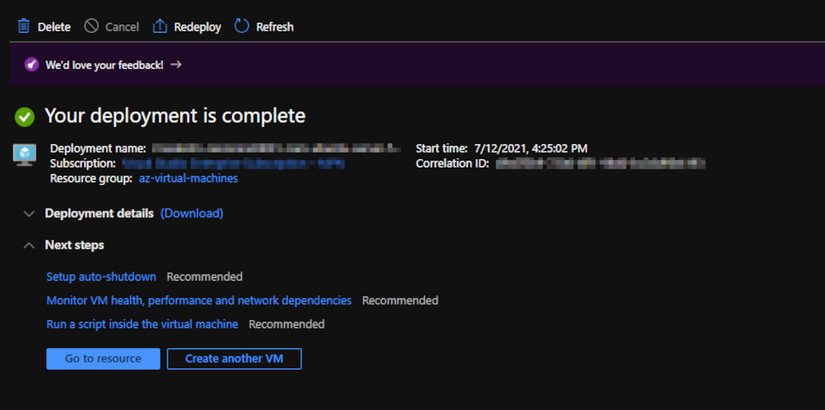This screenshot has height=410, width=825.
Task: Click the Resource group label
Action: pos(91,178)
